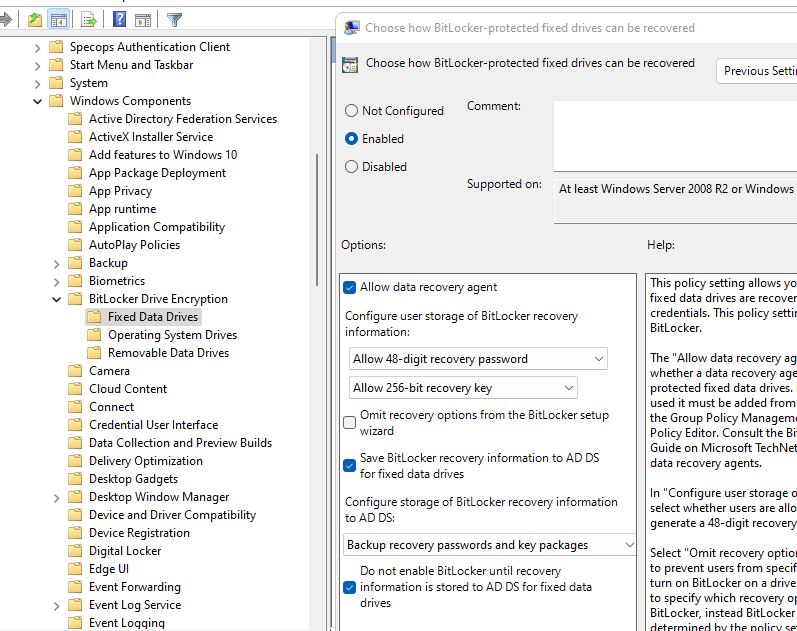Collapse the BitLocker Drive Encryption node
797x631 pixels.
coord(56,299)
